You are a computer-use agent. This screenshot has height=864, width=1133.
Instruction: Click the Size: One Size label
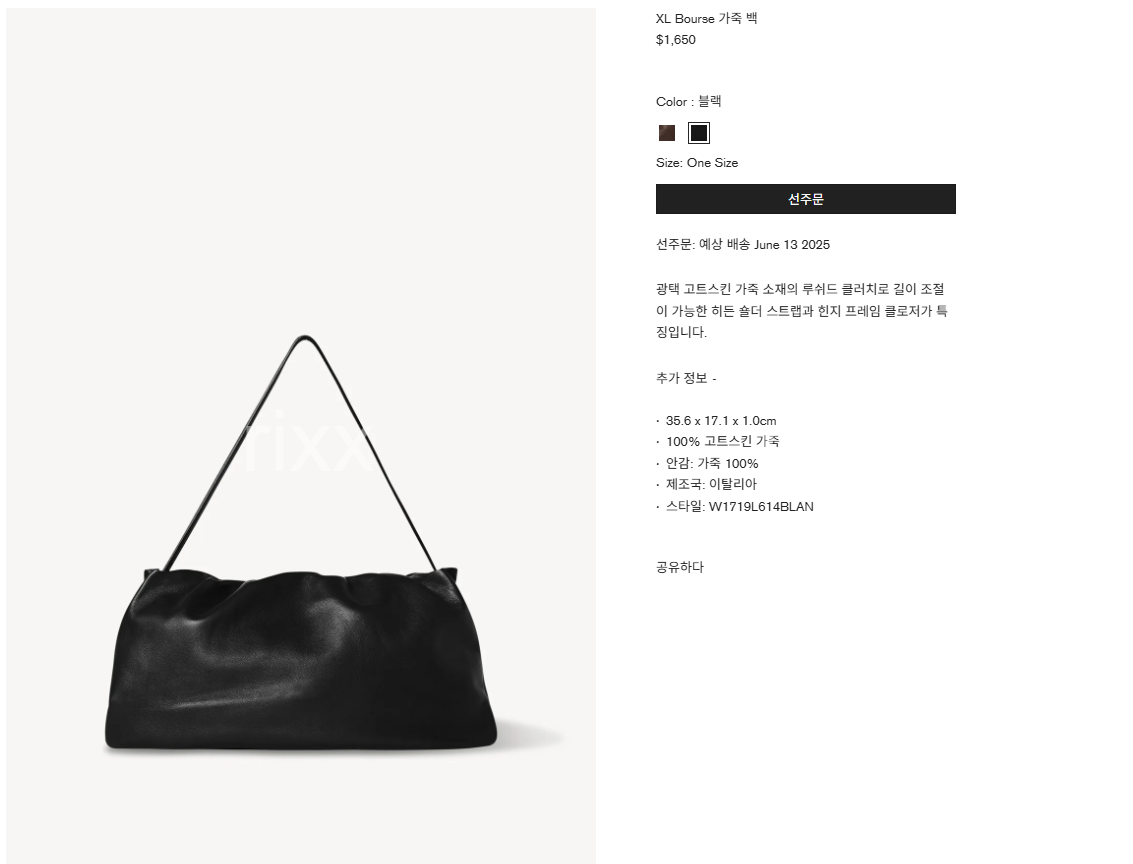697,163
